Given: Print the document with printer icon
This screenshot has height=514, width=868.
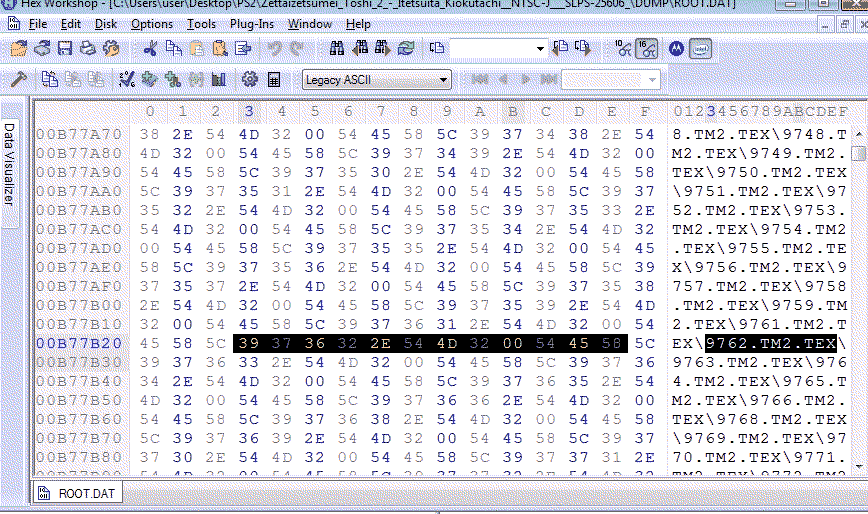Looking at the screenshot, I should (x=87, y=49).
